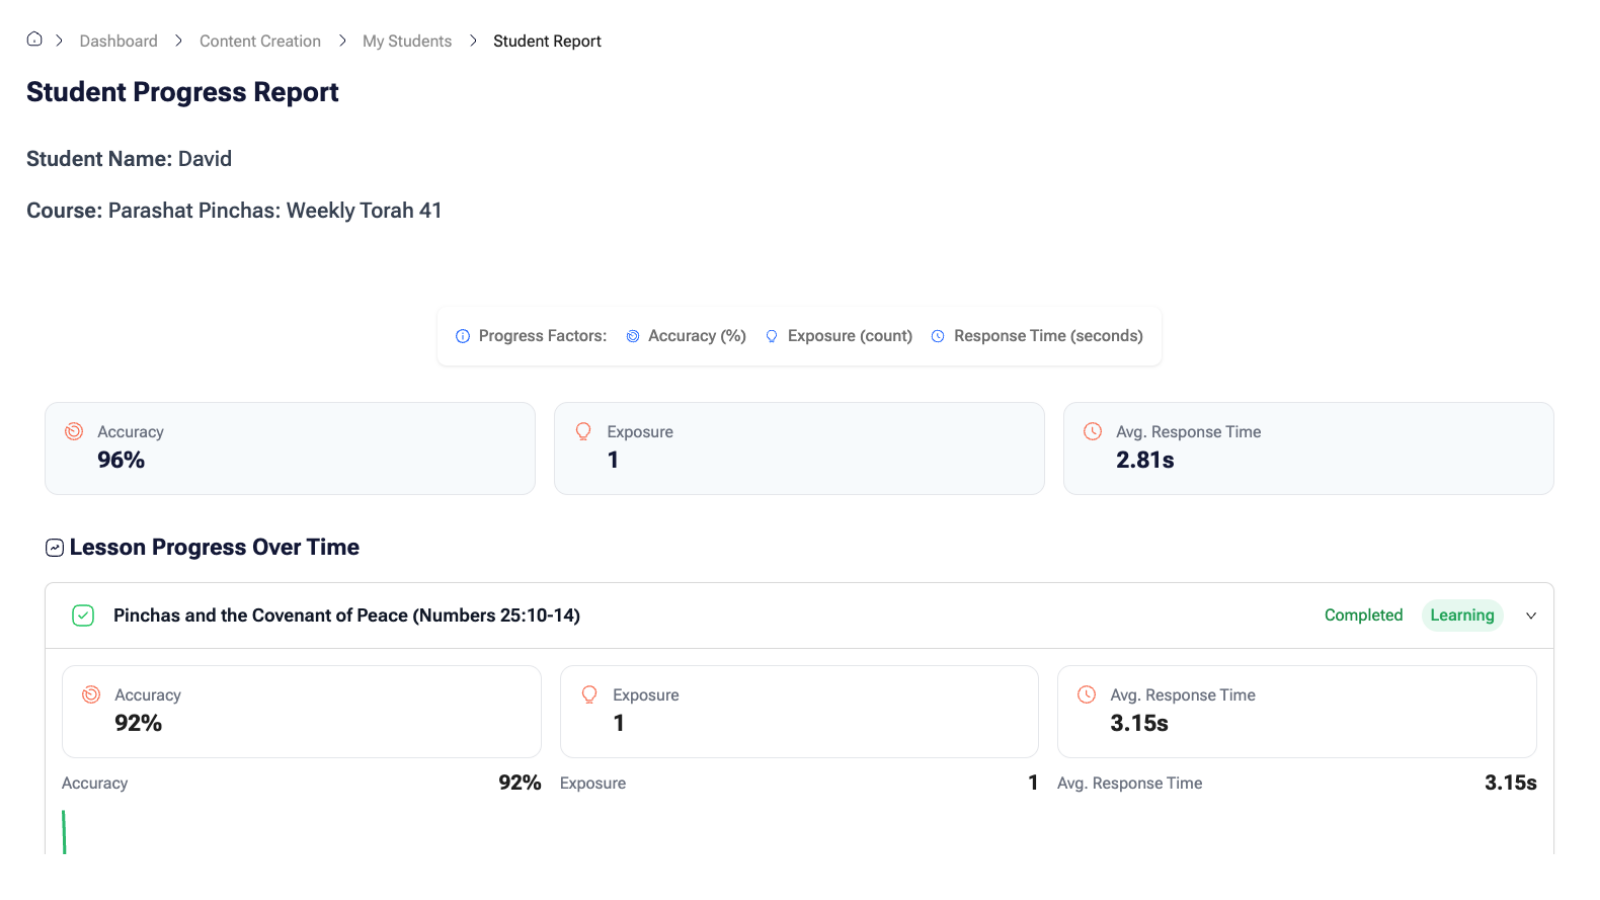Select the Content Creation breadcrumb item
Image resolution: width=1600 pixels, height=900 pixels.
click(260, 41)
